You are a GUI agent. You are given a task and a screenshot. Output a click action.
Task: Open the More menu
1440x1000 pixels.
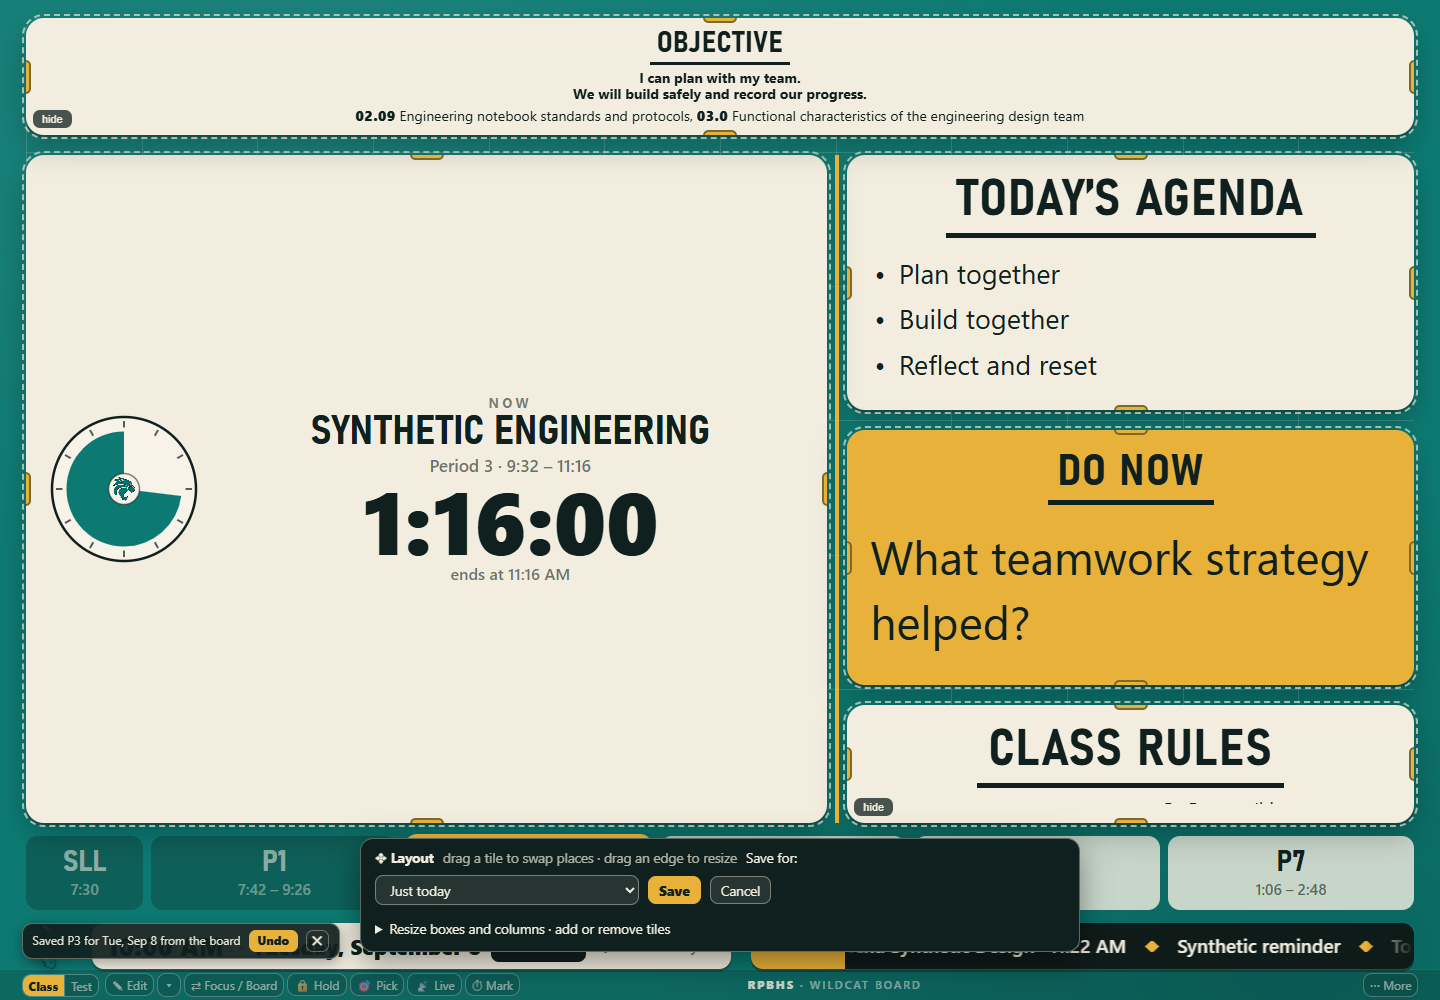tap(1390, 986)
